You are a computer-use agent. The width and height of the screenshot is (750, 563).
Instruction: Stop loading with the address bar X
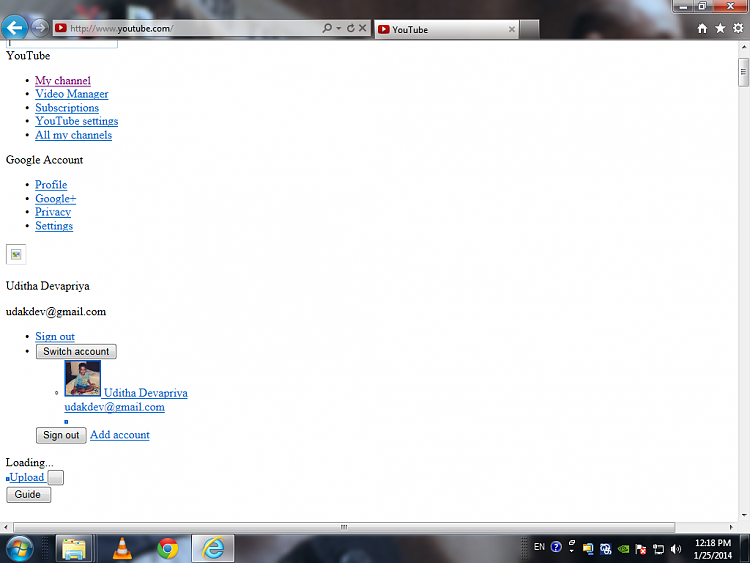coord(363,28)
